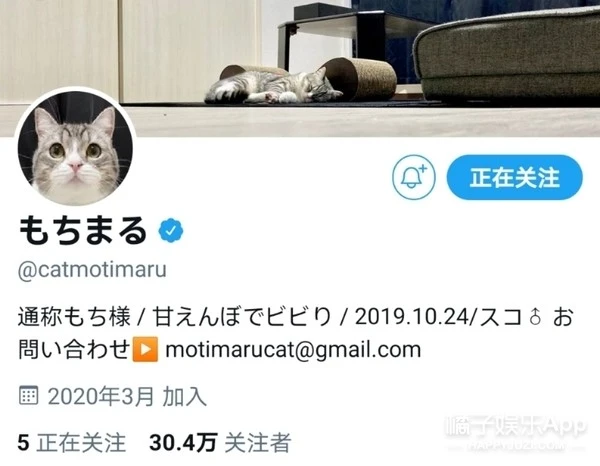The width and height of the screenshot is (600, 466).
Task: Open the cat profile avatar picture
Action: 75,148
